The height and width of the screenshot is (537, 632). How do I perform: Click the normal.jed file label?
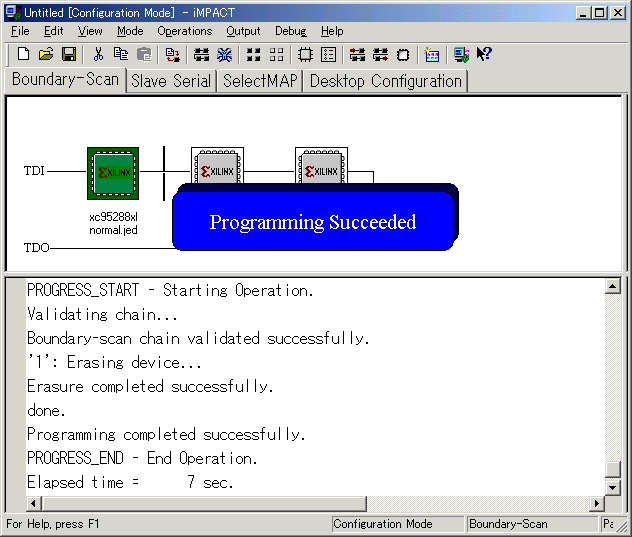113,230
